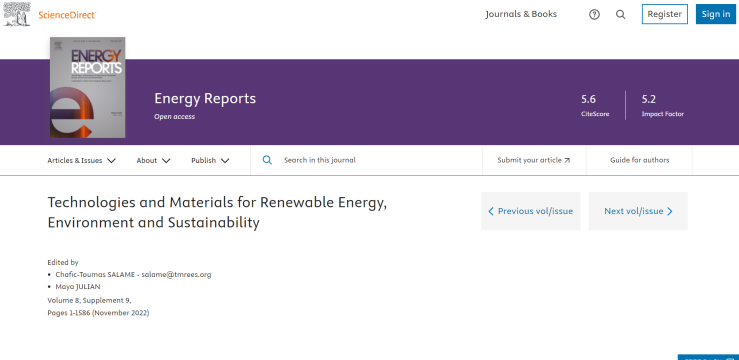Expand the Articles & Issues dropdown

pyautogui.click(x=82, y=160)
